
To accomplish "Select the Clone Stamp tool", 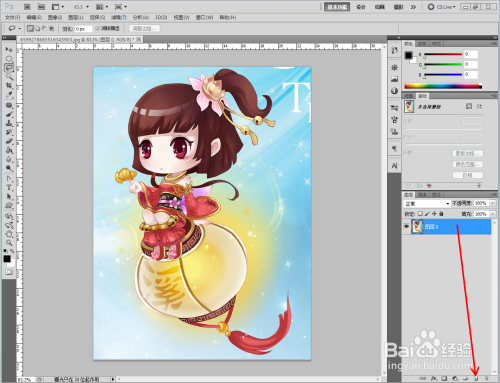I will pyautogui.click(x=9, y=124).
